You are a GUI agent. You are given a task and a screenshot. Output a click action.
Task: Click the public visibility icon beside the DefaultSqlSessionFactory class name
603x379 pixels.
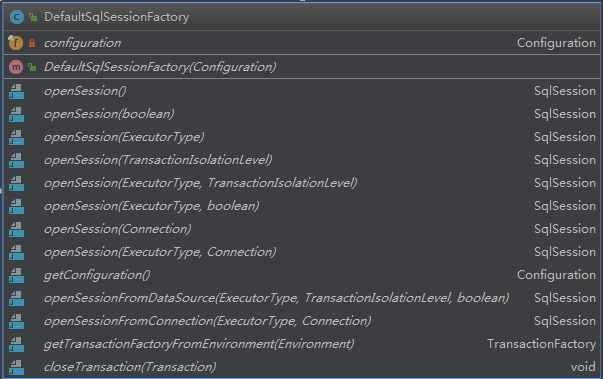pyautogui.click(x=33, y=17)
